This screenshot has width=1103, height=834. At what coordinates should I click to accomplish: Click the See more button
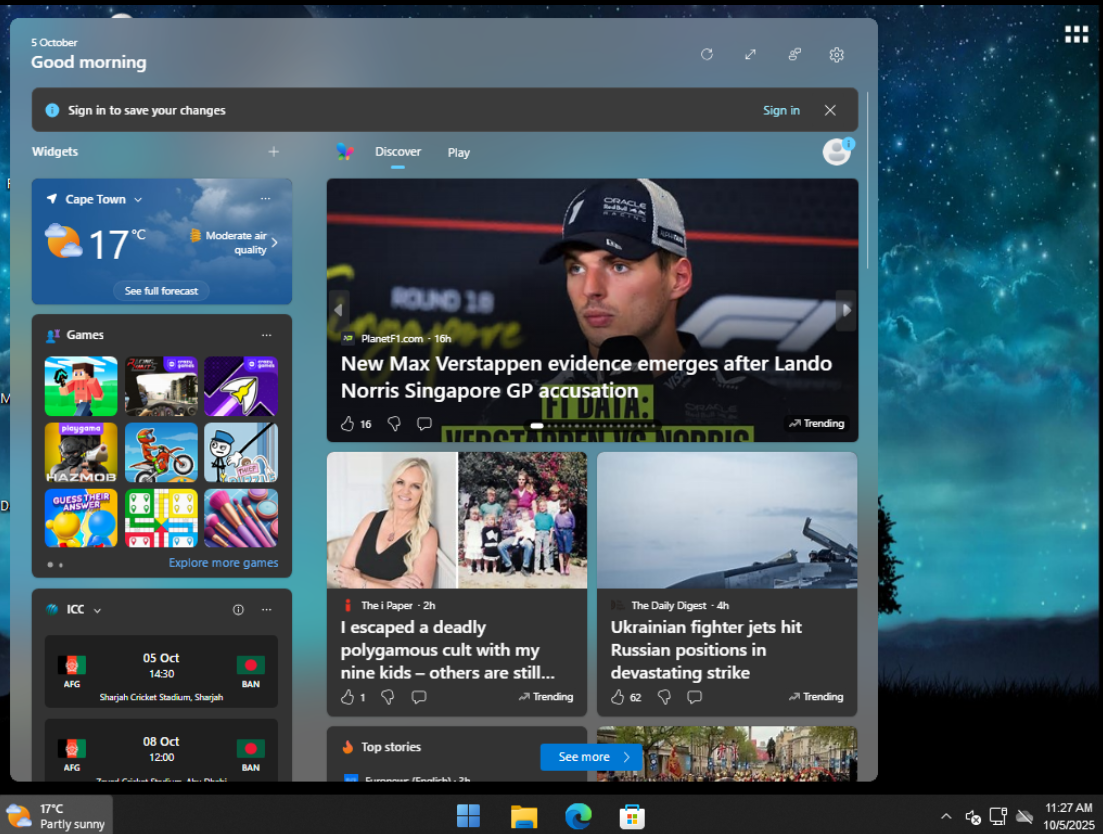coord(591,757)
